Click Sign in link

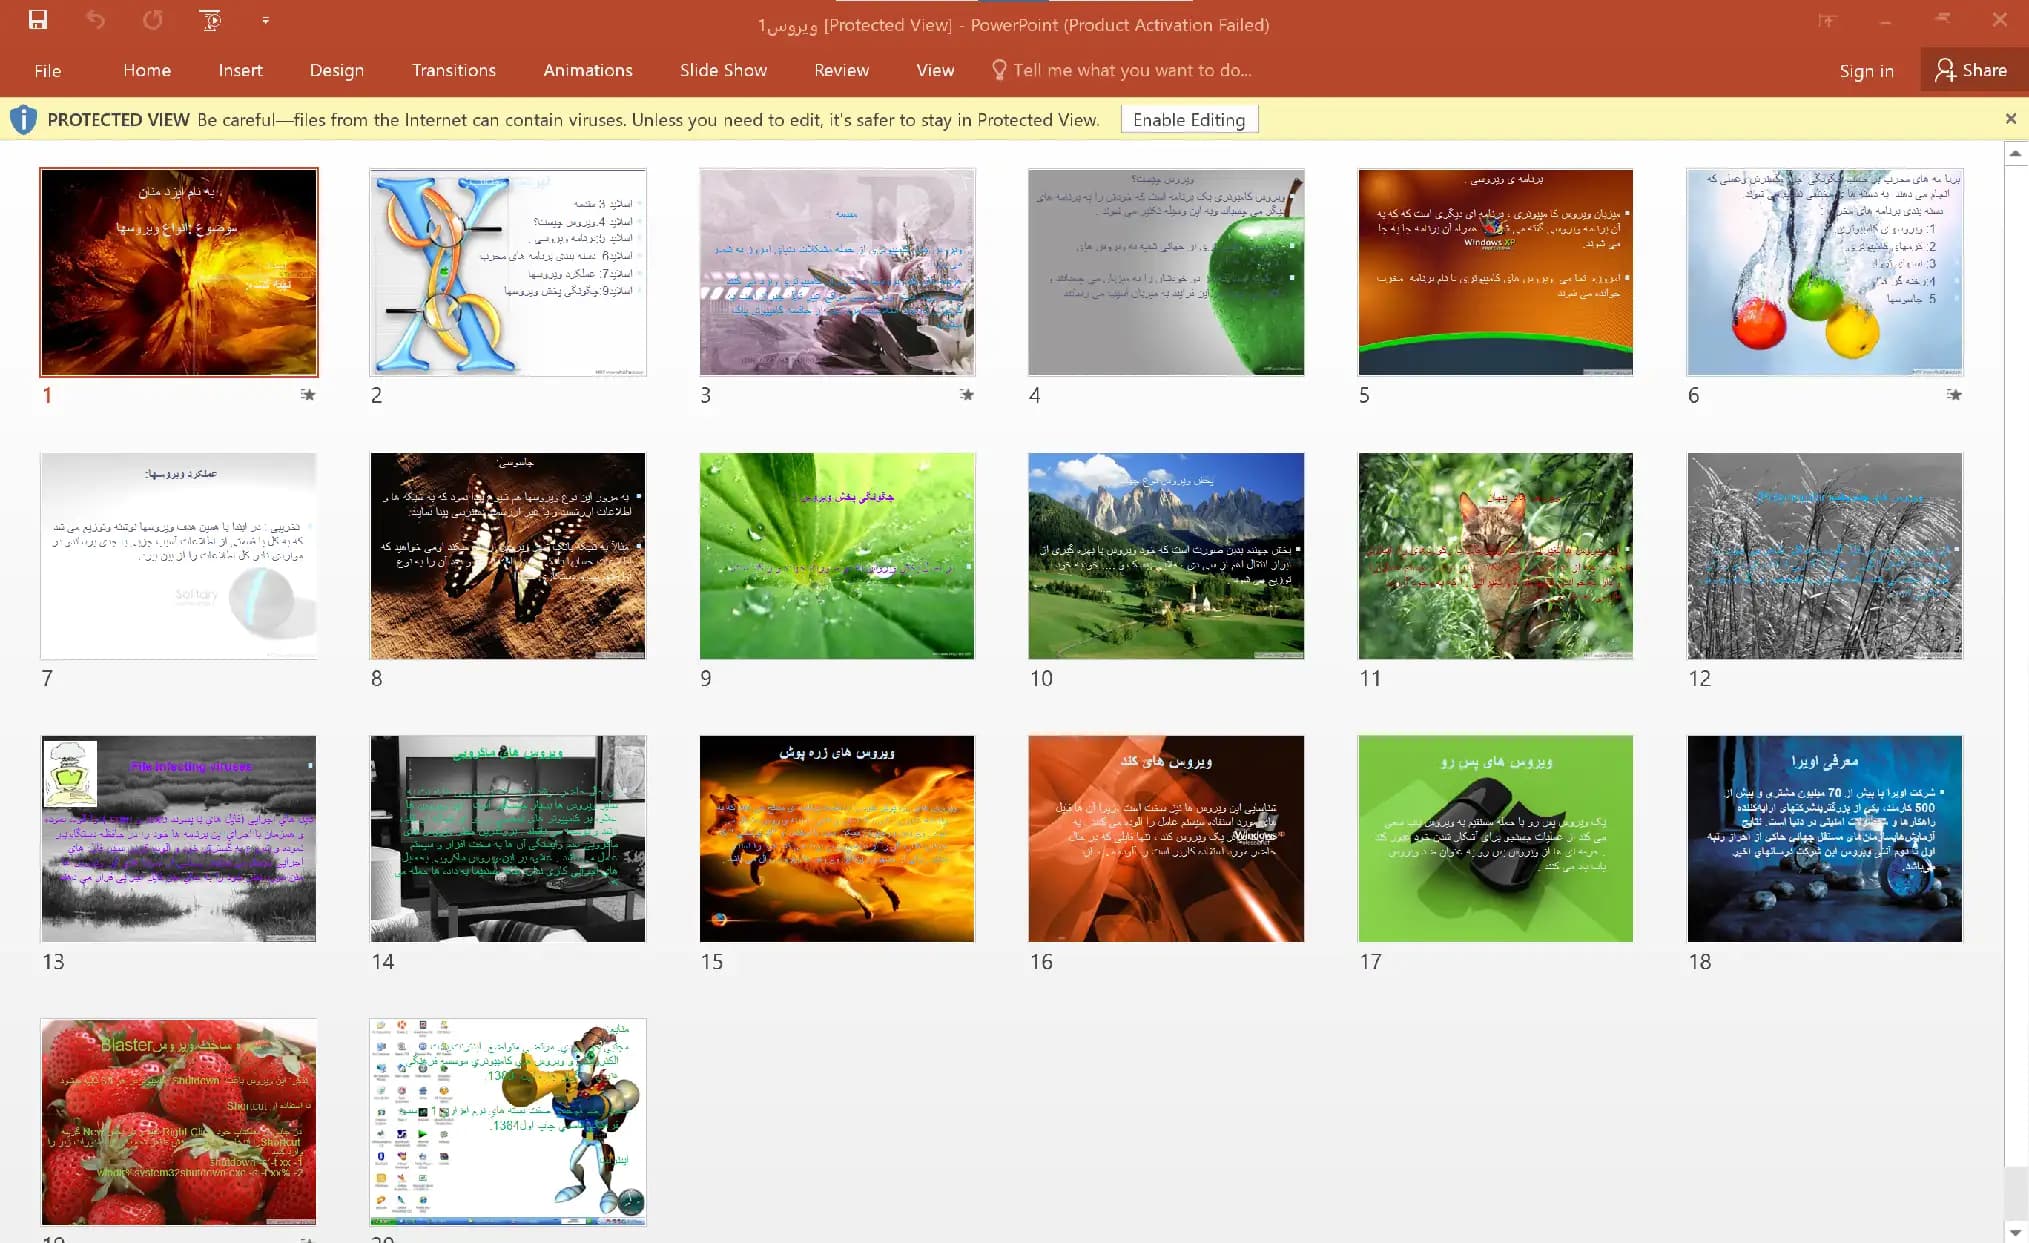coord(1866,71)
